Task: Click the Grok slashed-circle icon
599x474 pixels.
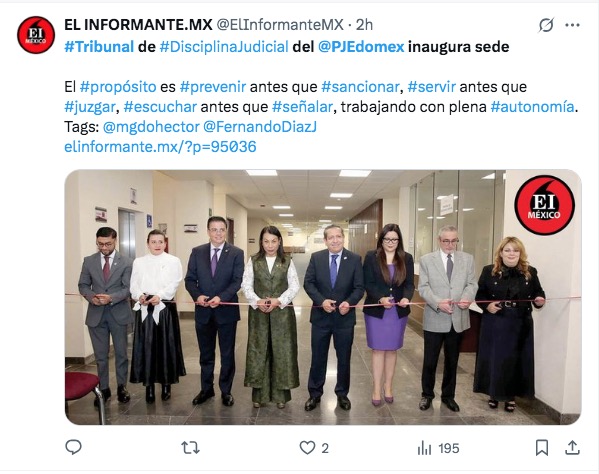Action: click(546, 25)
